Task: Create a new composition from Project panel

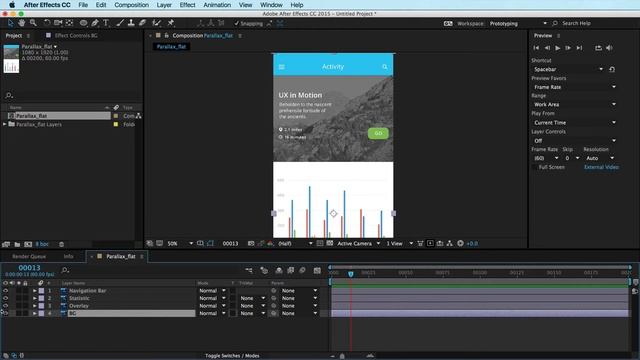Action: (x=28, y=244)
